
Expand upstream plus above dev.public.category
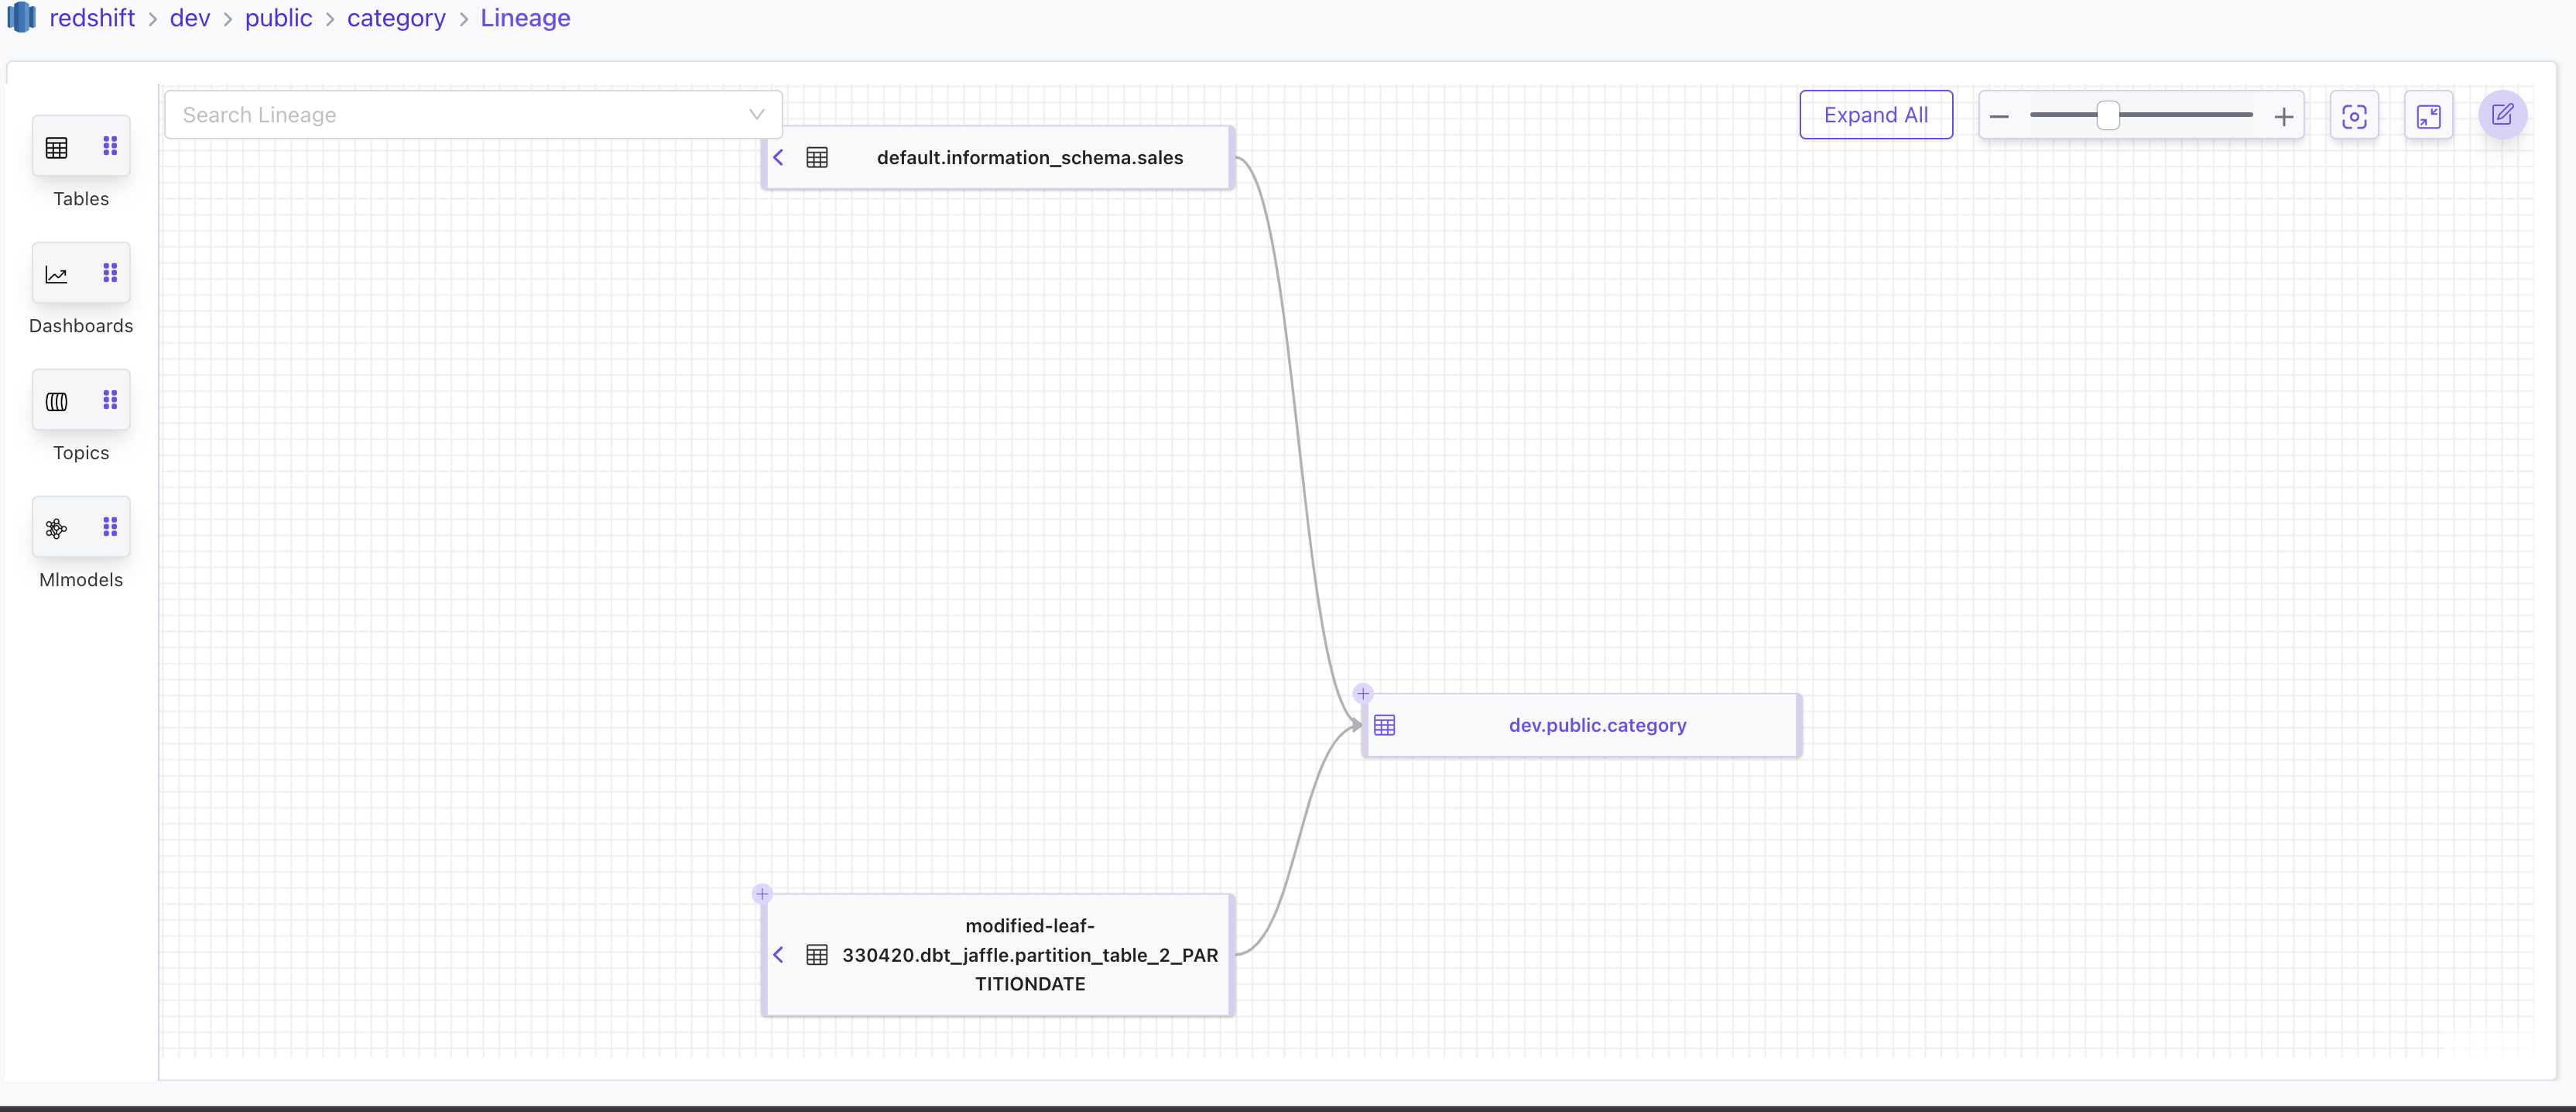(x=1363, y=692)
